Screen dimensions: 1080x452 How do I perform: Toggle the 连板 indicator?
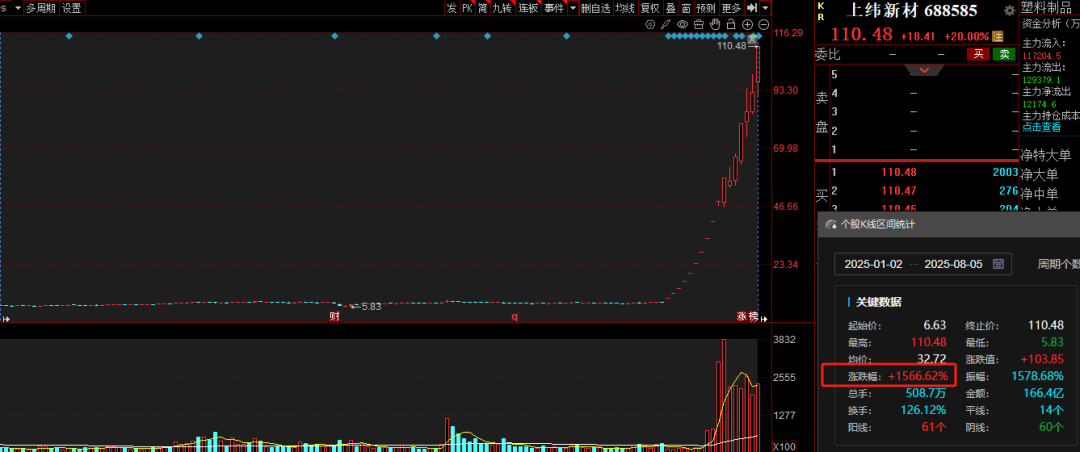[x=528, y=8]
